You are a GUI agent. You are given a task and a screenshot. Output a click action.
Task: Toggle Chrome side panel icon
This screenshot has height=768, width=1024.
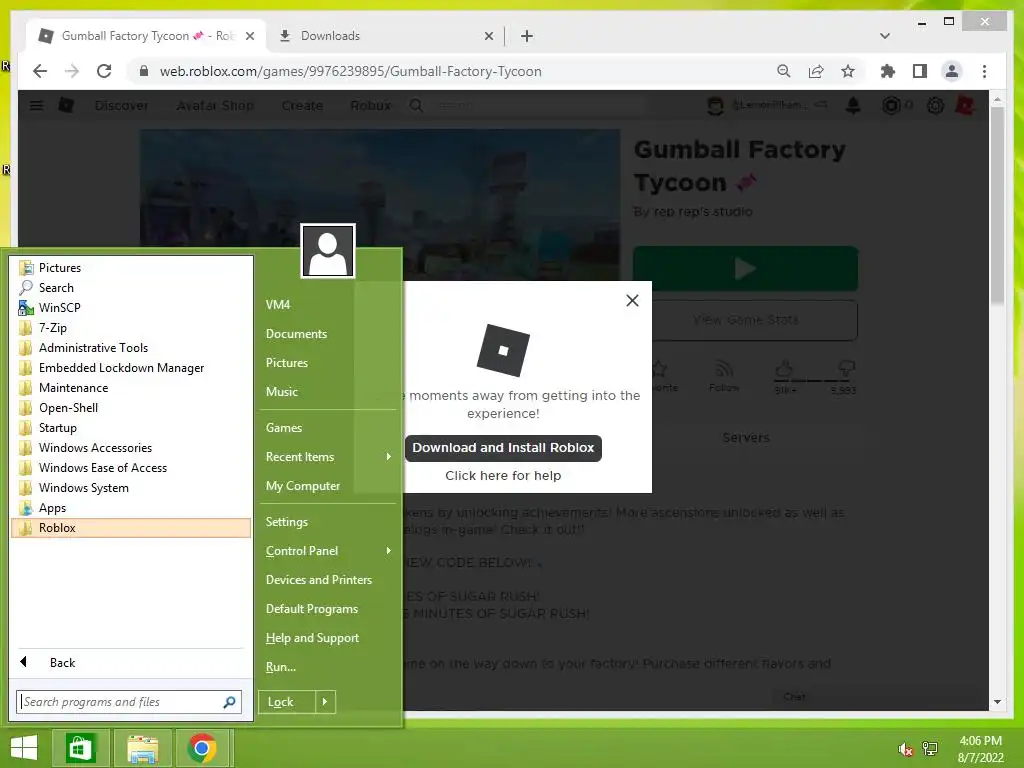tap(920, 71)
